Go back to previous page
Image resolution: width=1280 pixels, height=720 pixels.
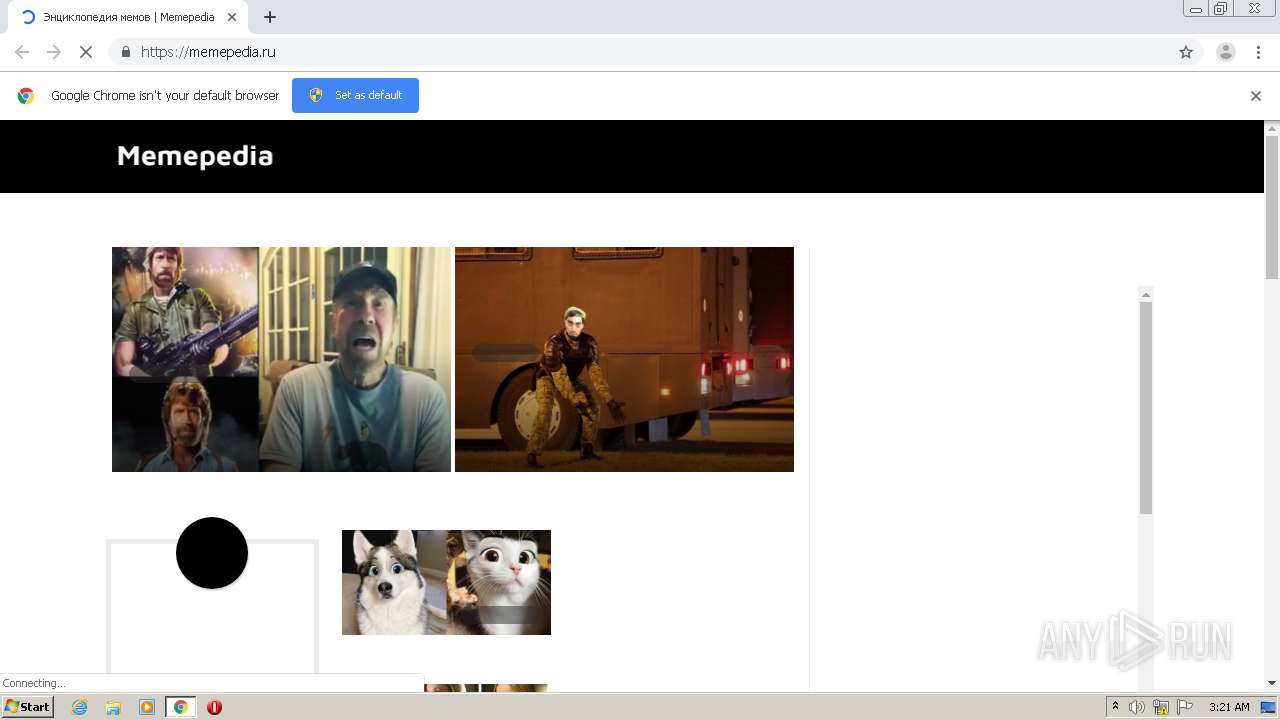pos(22,52)
